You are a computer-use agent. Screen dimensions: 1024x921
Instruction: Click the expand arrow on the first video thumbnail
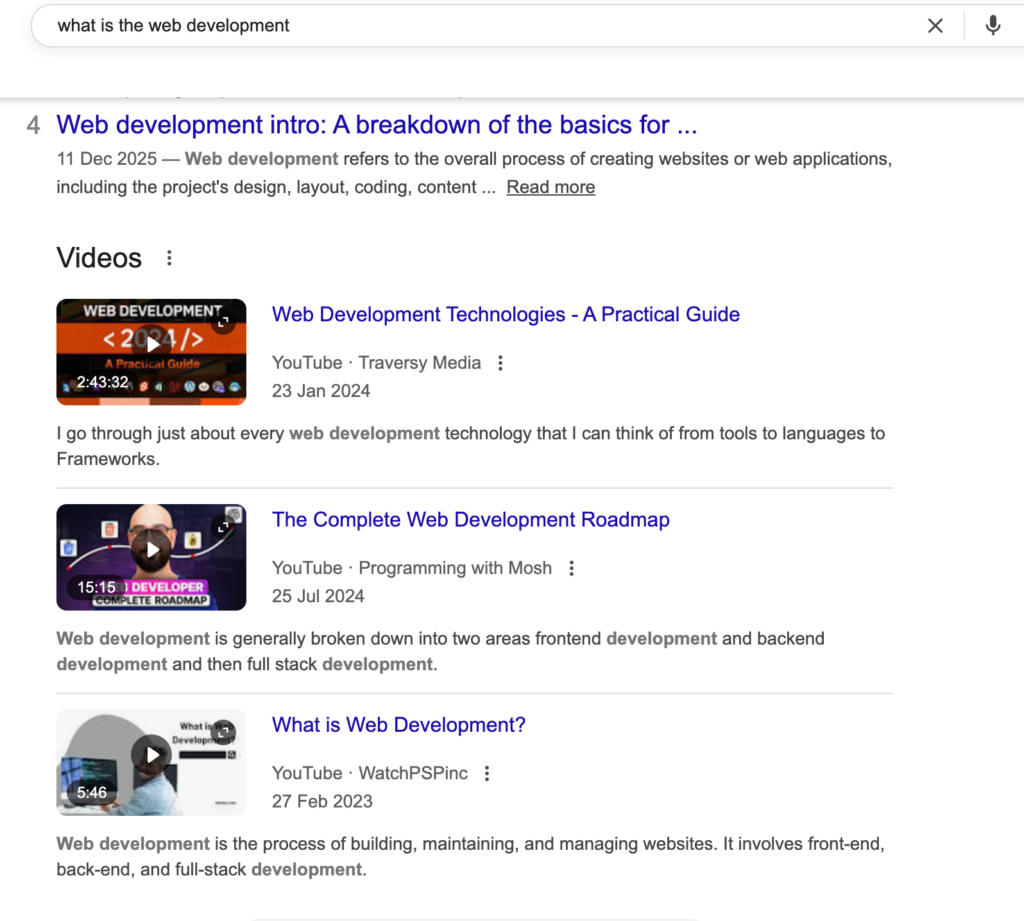tap(224, 322)
